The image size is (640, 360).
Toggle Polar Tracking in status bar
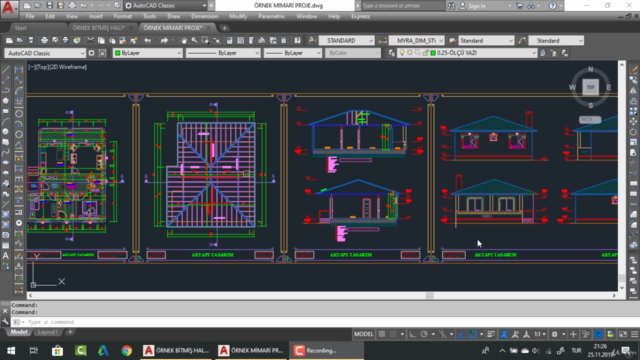click(424, 334)
